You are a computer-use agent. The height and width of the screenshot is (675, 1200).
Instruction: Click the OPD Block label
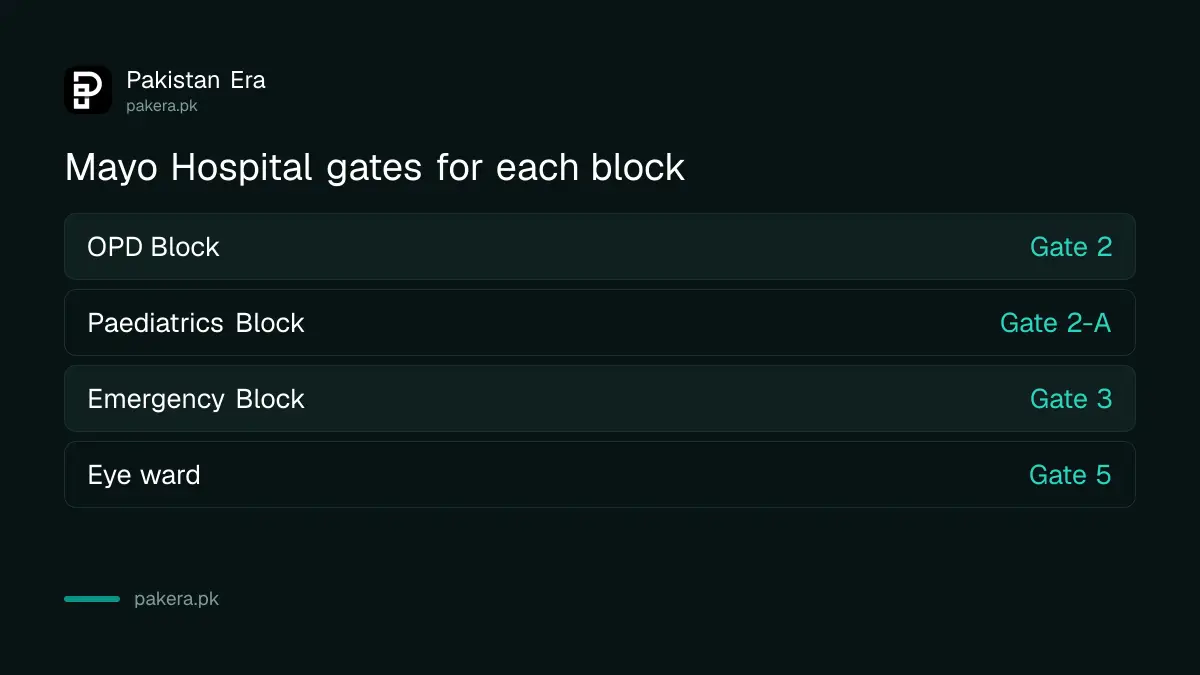[x=153, y=247]
